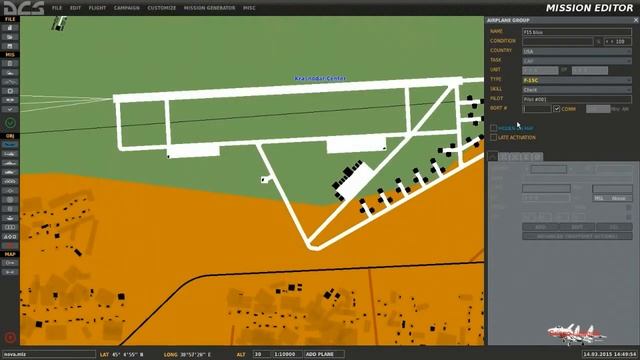
Task: Click the red exit power icon
Action: 10,337
